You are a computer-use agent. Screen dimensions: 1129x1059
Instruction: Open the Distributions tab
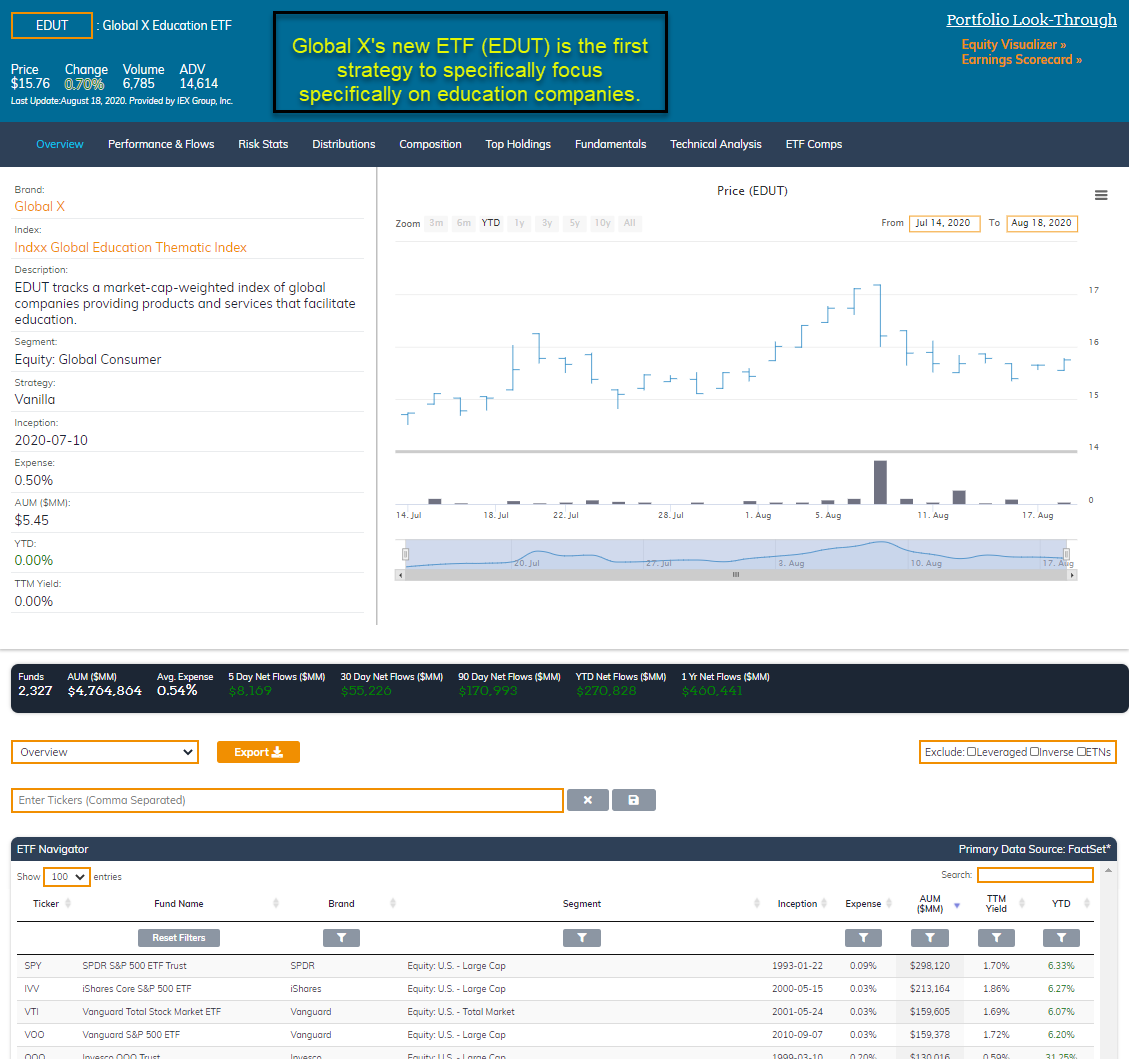tap(343, 144)
